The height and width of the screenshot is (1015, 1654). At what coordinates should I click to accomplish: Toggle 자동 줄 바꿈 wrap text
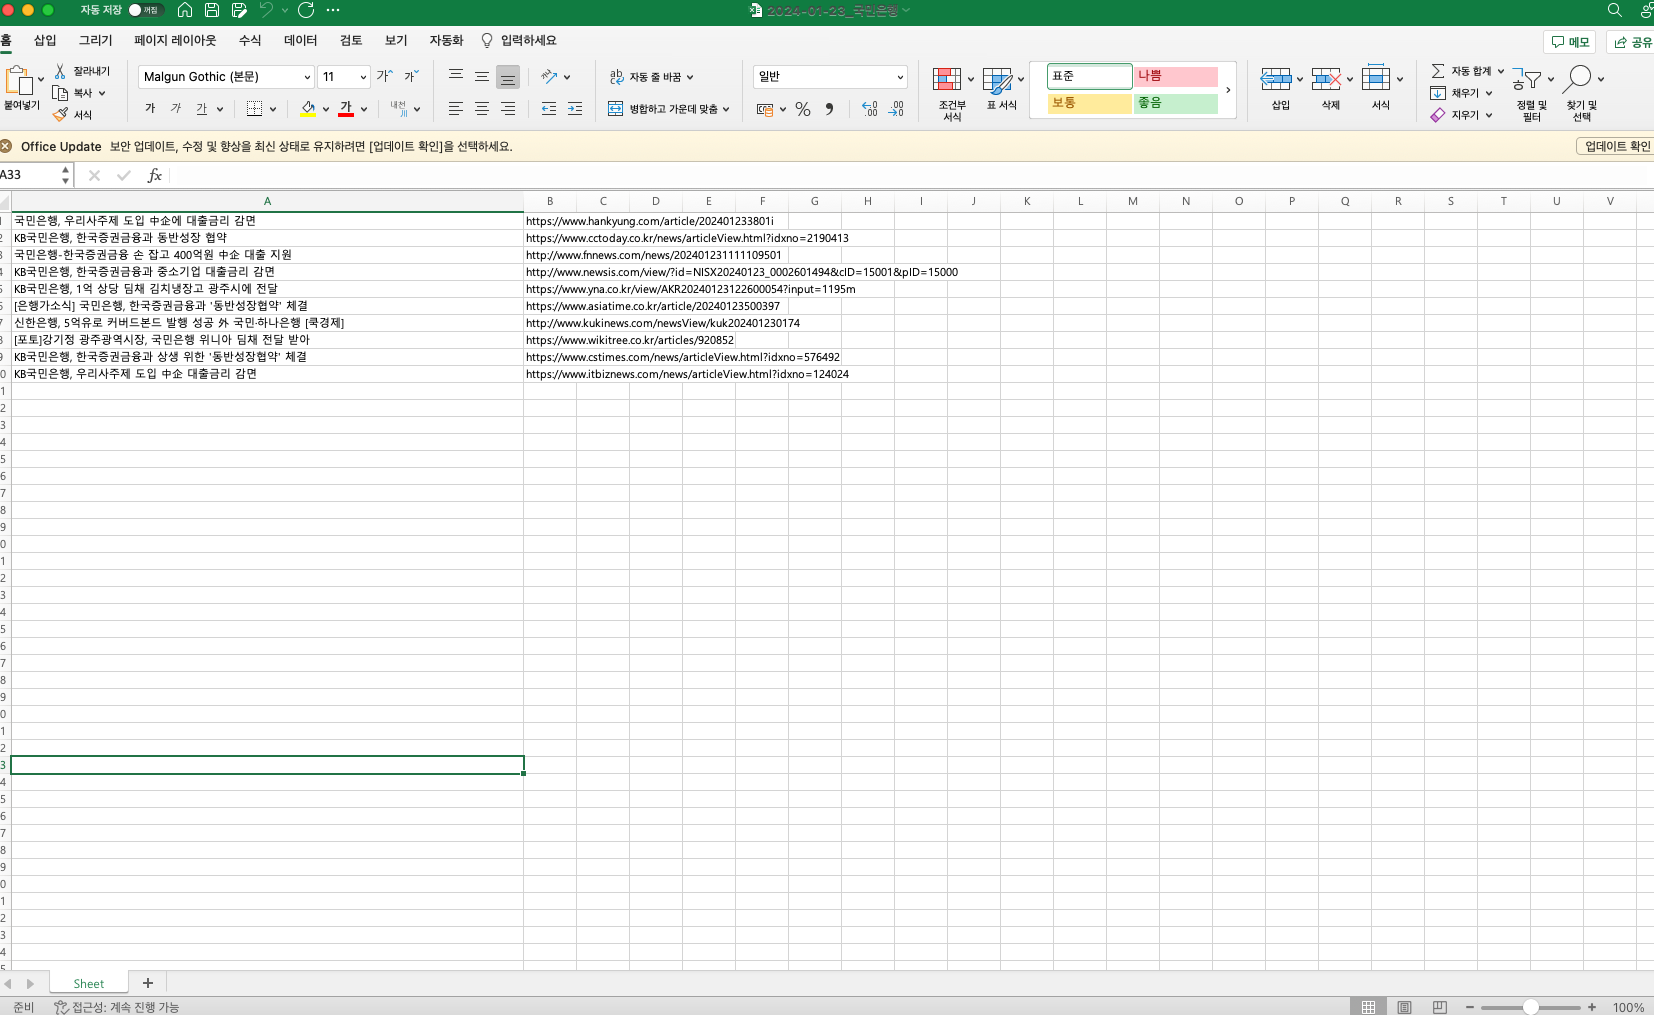click(651, 77)
